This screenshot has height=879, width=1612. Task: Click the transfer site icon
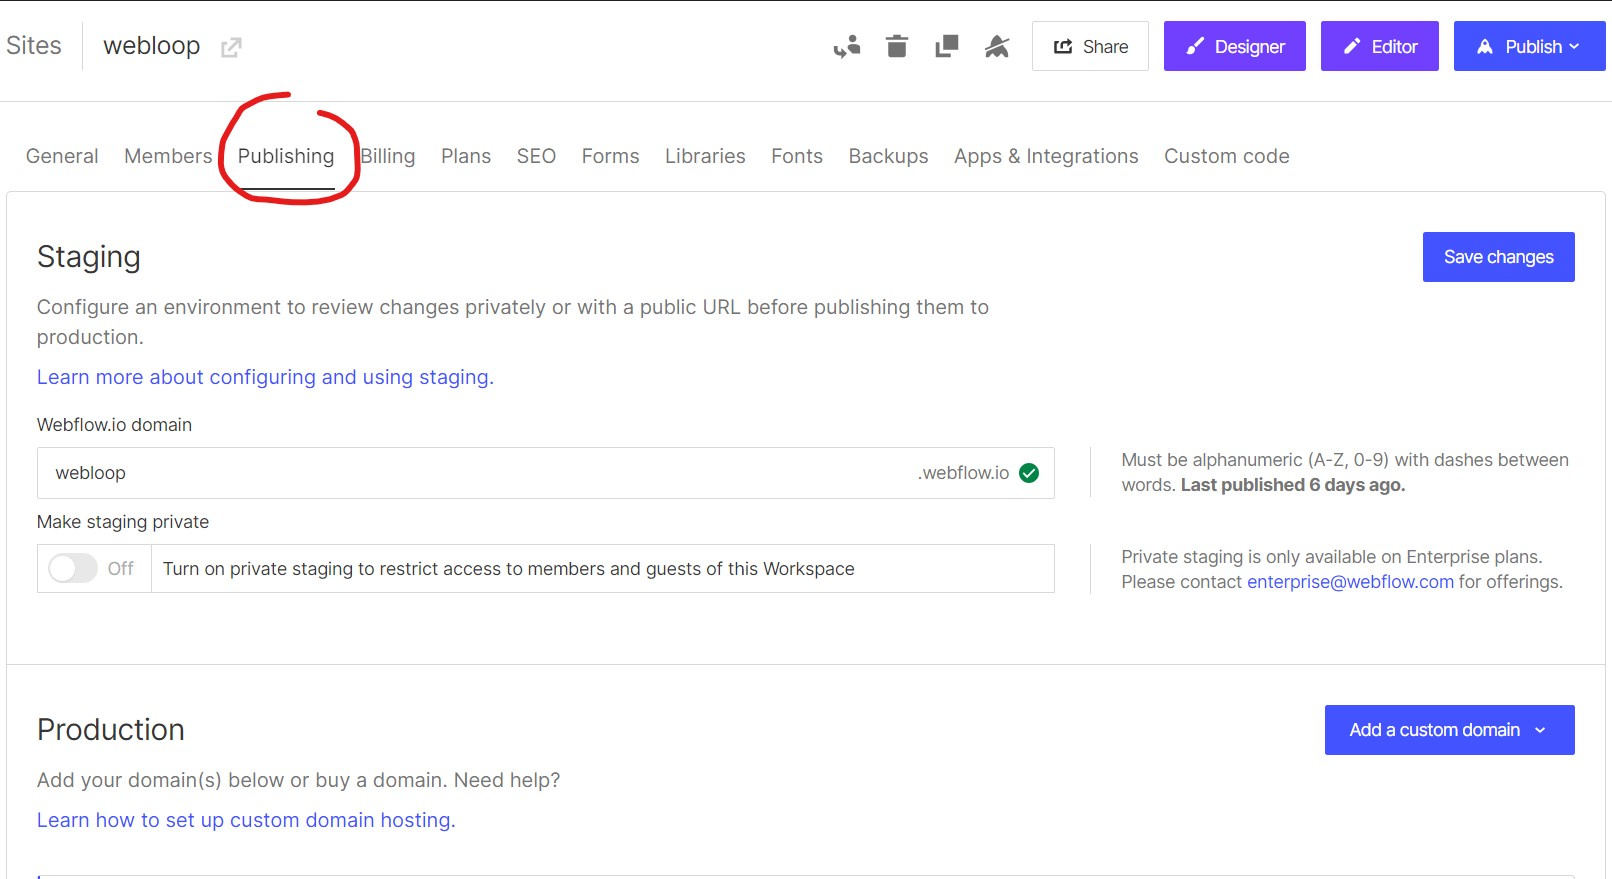[x=847, y=46]
